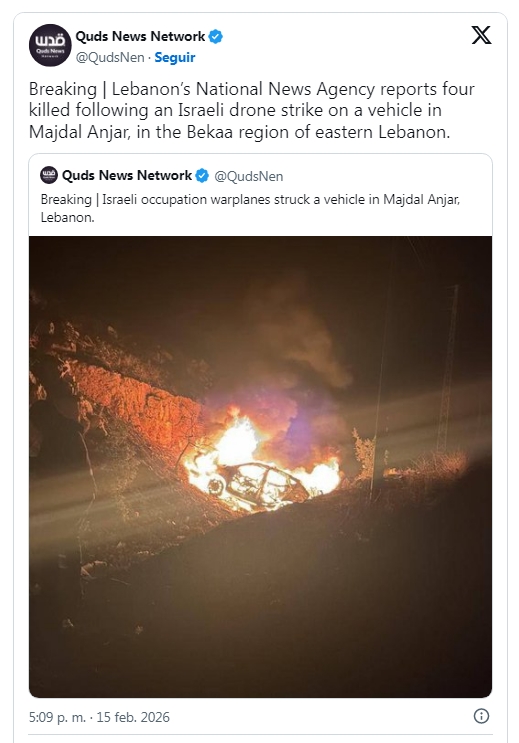
Task: Click the verified badge inside the quoted tweet
Action: [x=202, y=176]
